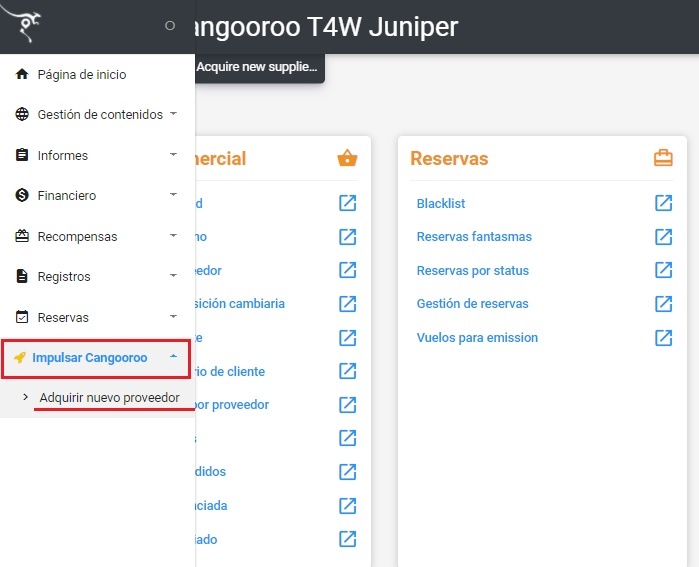Image resolution: width=699 pixels, height=567 pixels.
Task: Click external link icon for Gestión de reservas
Action: click(663, 304)
